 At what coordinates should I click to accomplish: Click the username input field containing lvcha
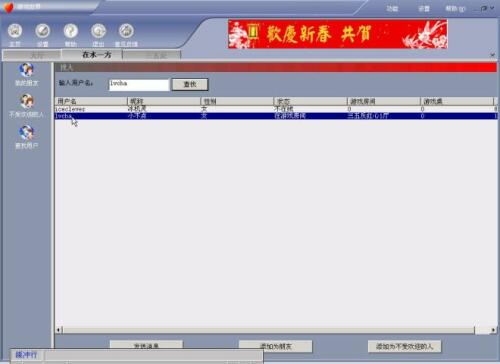[139, 85]
